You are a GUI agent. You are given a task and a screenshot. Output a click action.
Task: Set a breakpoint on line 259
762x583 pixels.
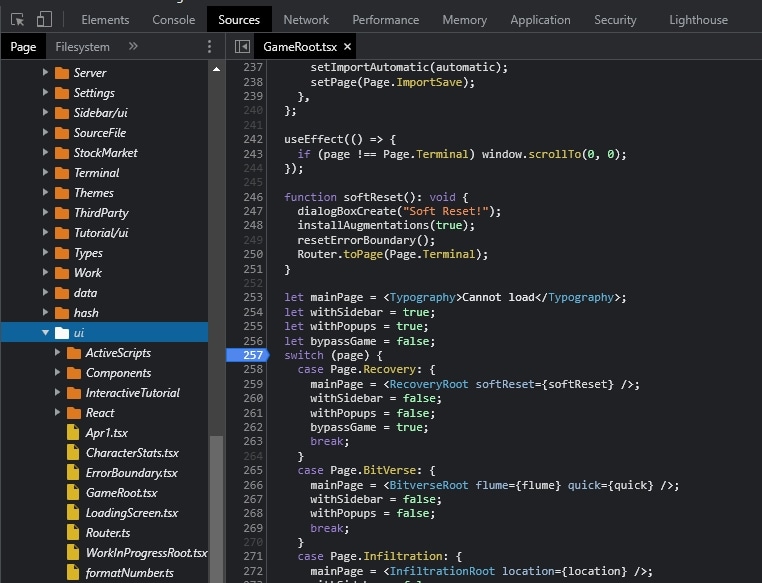253,384
